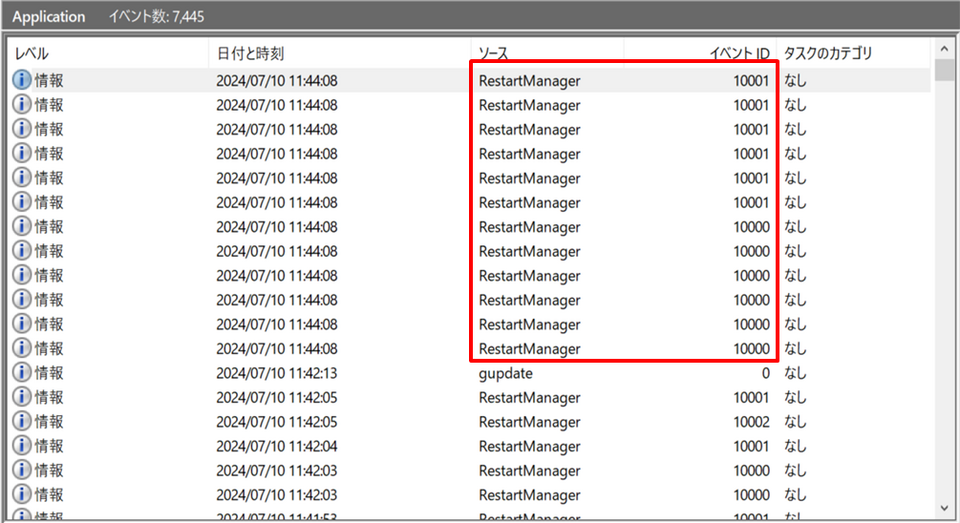Click the scrollbar up arrow

tap(943, 48)
